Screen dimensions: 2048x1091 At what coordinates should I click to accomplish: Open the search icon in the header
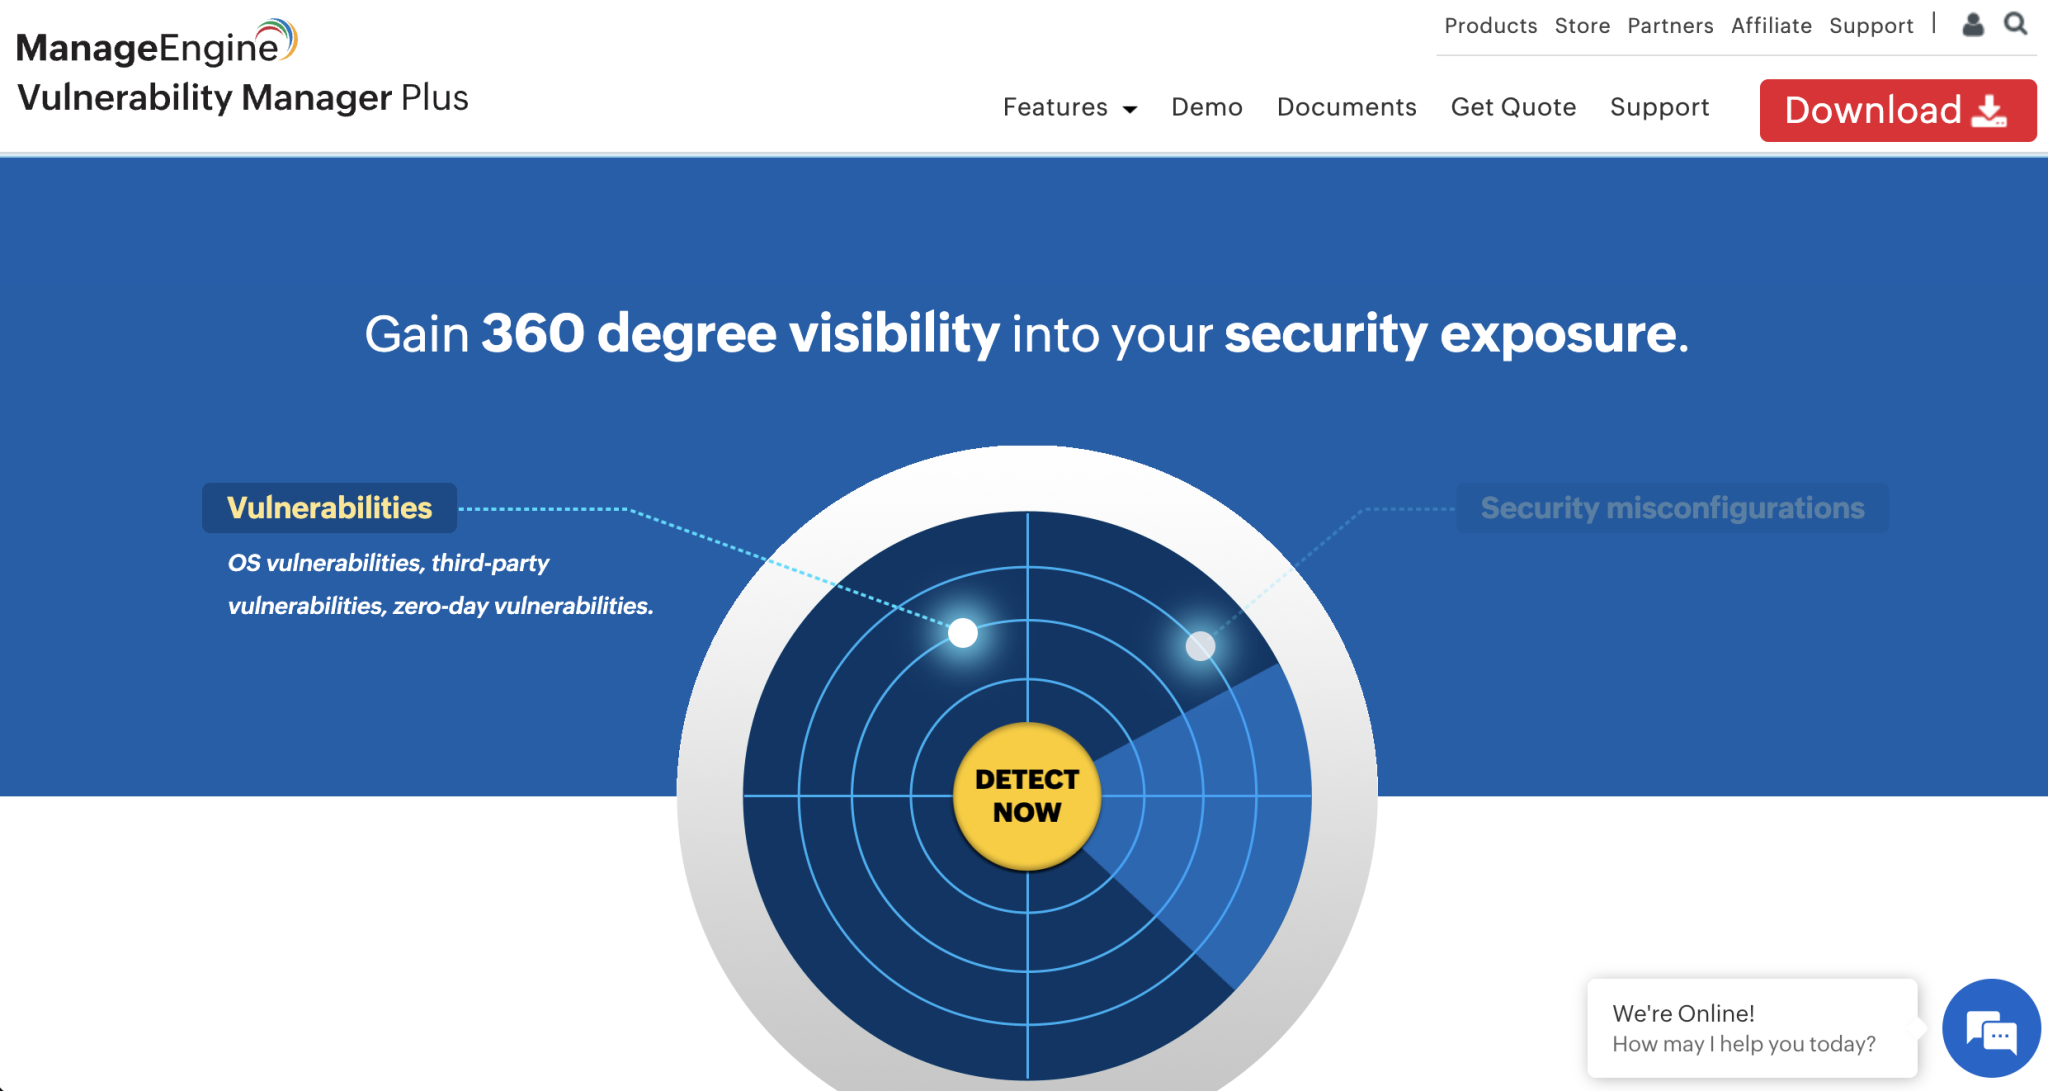2016,24
